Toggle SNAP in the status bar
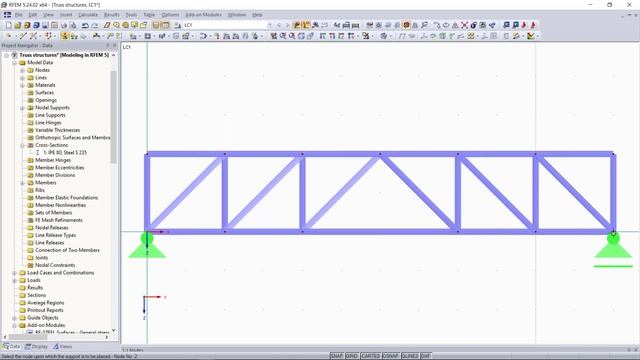Screen dimensions: 640x360 coord(337,356)
